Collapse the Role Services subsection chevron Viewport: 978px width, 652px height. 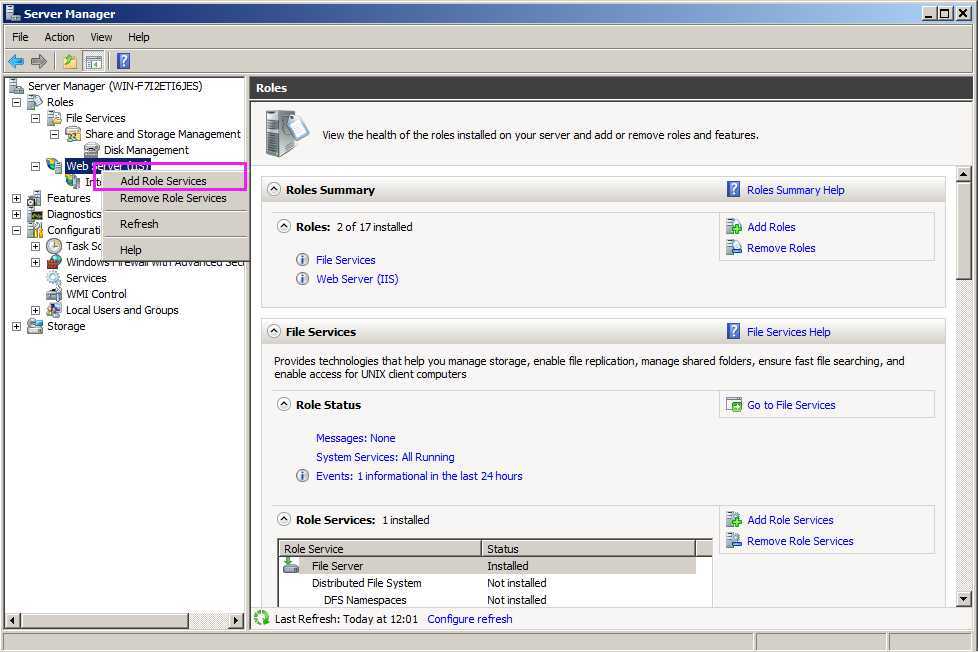(x=284, y=518)
